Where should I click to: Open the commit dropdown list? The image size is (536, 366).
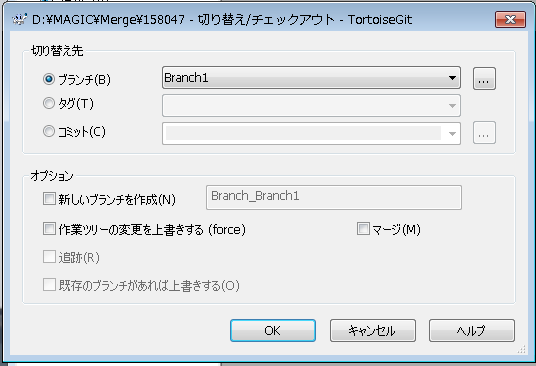click(311, 133)
